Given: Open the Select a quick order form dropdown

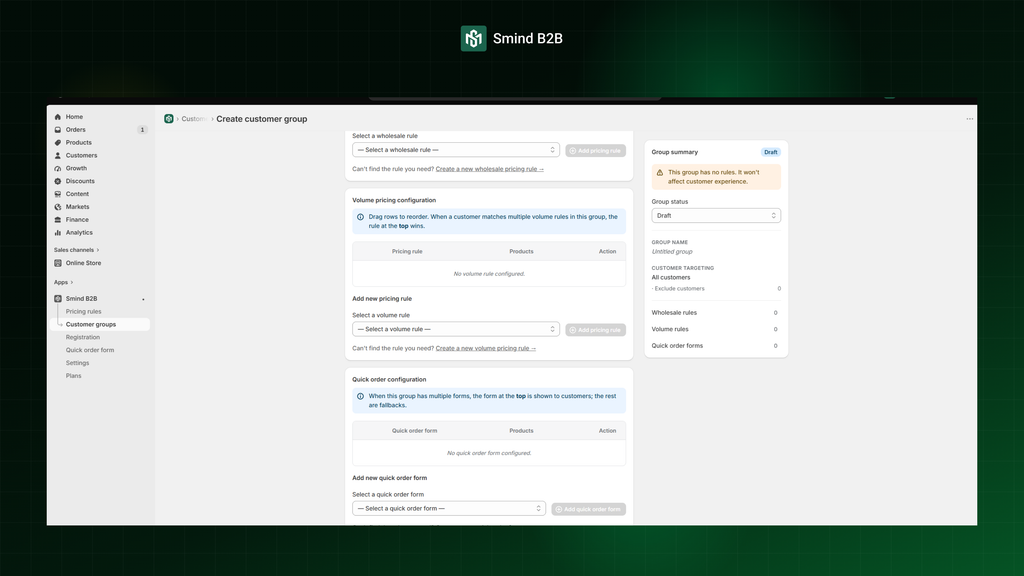Looking at the screenshot, I should pos(449,509).
